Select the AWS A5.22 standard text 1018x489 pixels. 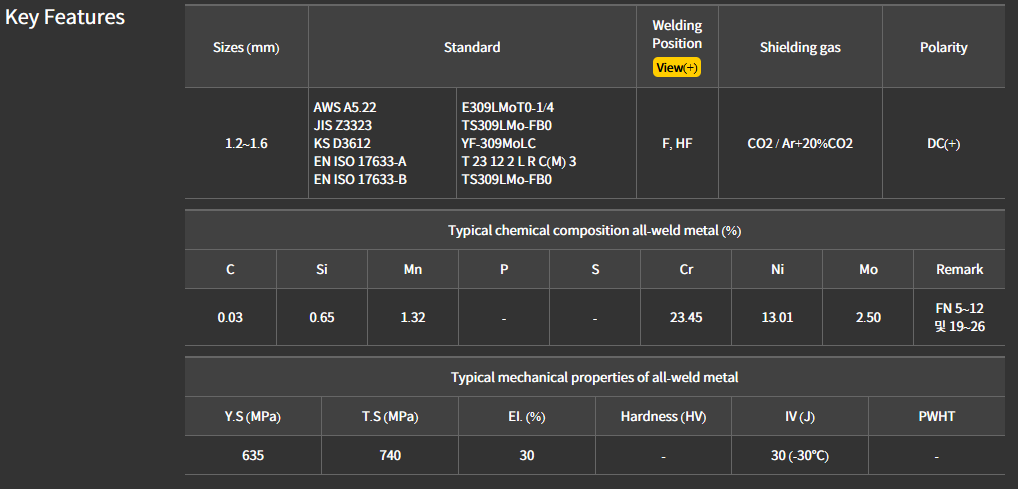(x=345, y=107)
